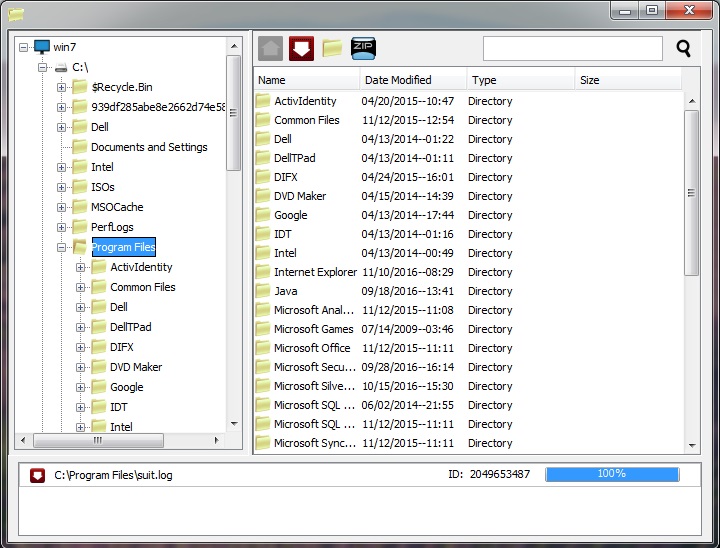The image size is (720, 548).
Task: Click the file list scroll up arrow
Action: (x=692, y=101)
